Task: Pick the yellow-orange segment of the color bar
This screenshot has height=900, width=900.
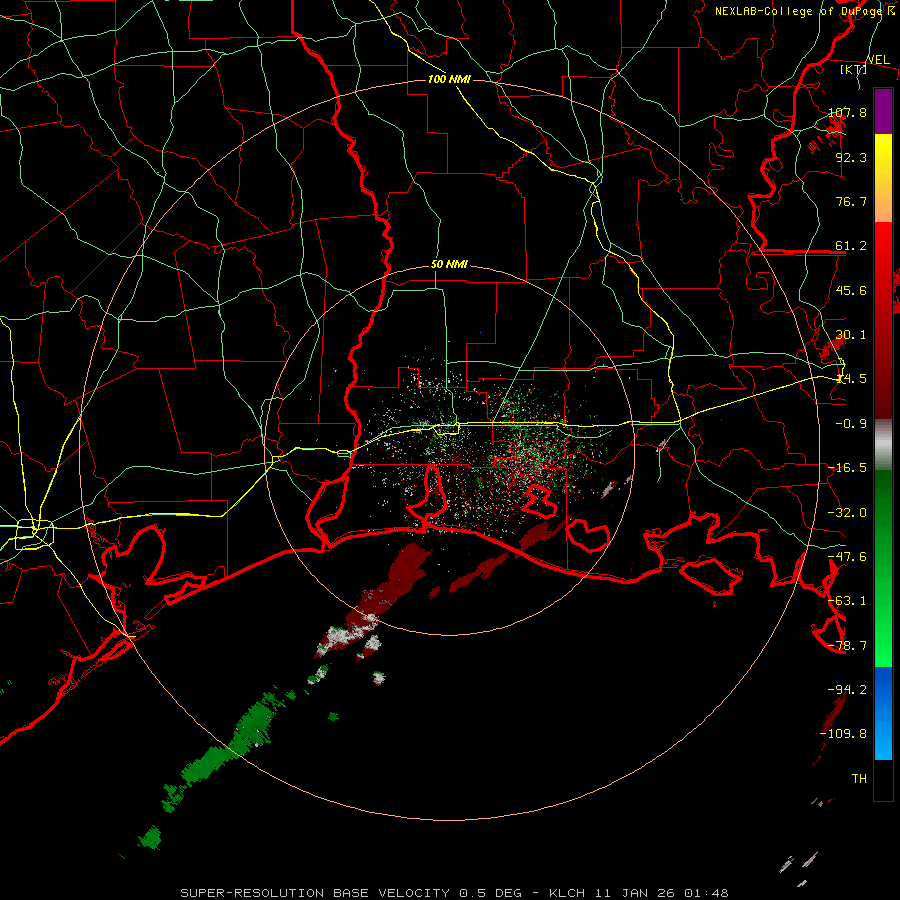Action: tap(883, 178)
